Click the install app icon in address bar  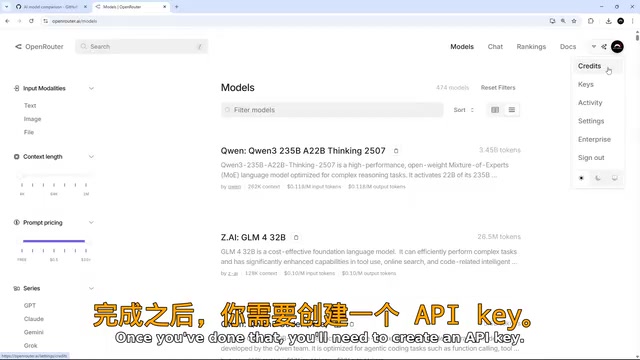[x=552, y=21]
